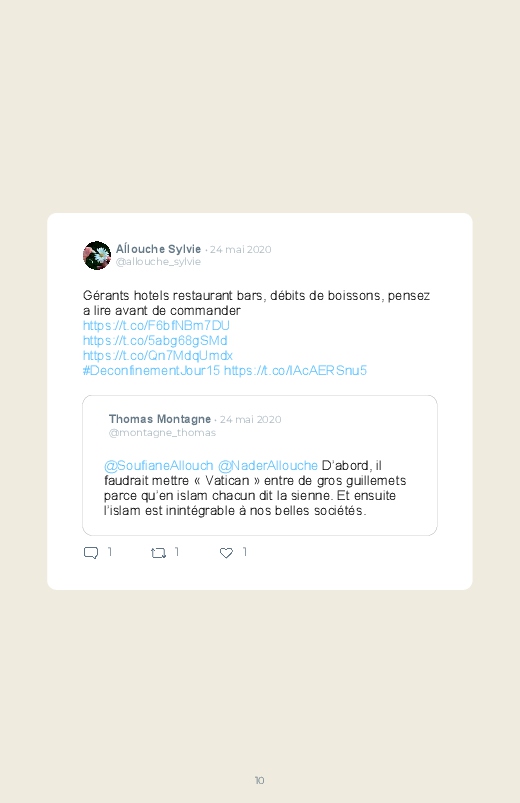This screenshot has height=803, width=520.
Task: Click the retweet arrows icon
Action: tap(158, 553)
